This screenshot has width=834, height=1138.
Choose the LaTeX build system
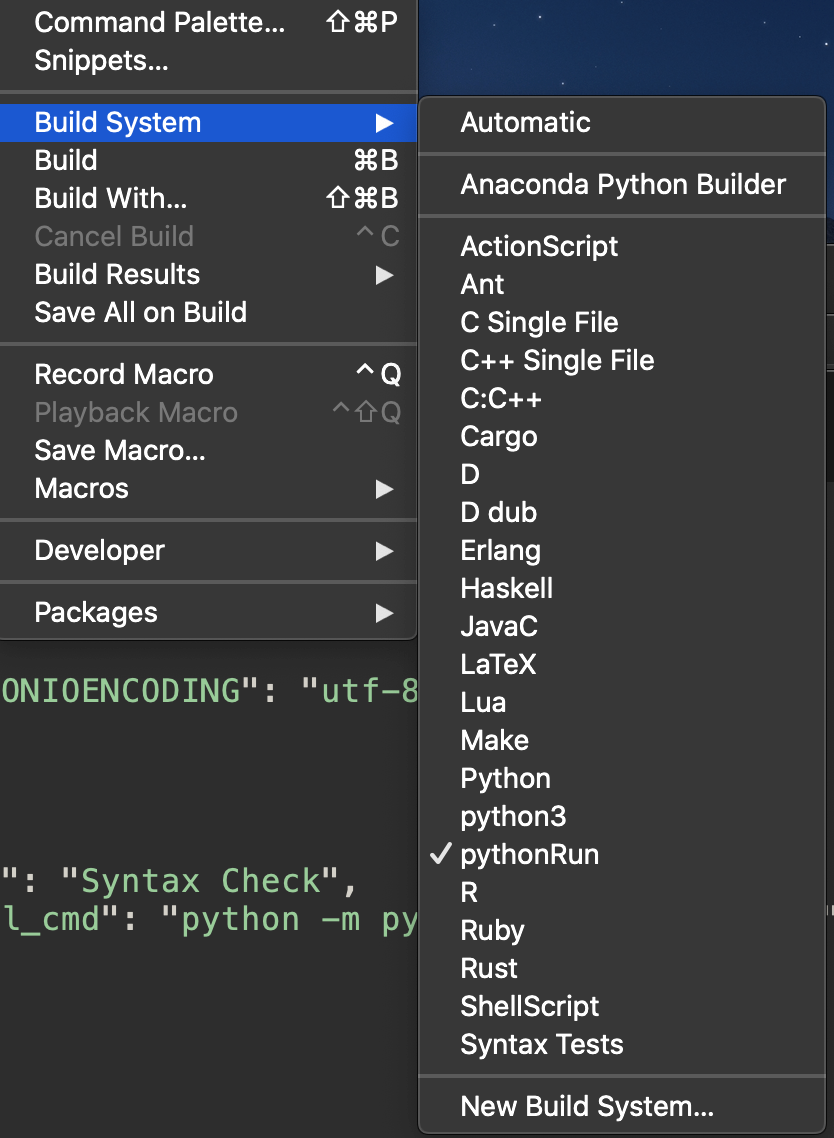pyautogui.click(x=498, y=665)
